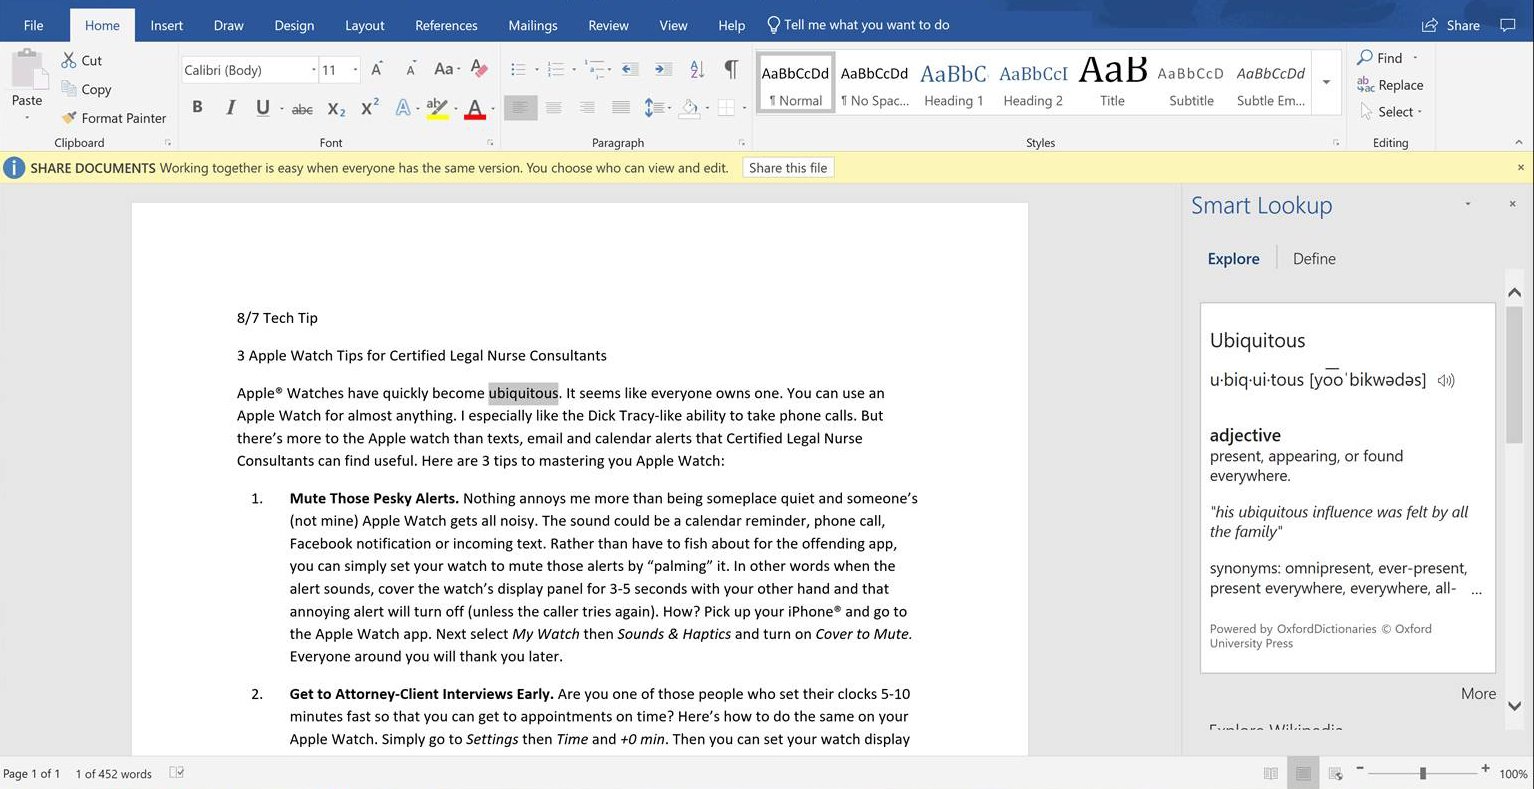Apply red font color
Viewport: 1534px width, 789px height.
(475, 108)
